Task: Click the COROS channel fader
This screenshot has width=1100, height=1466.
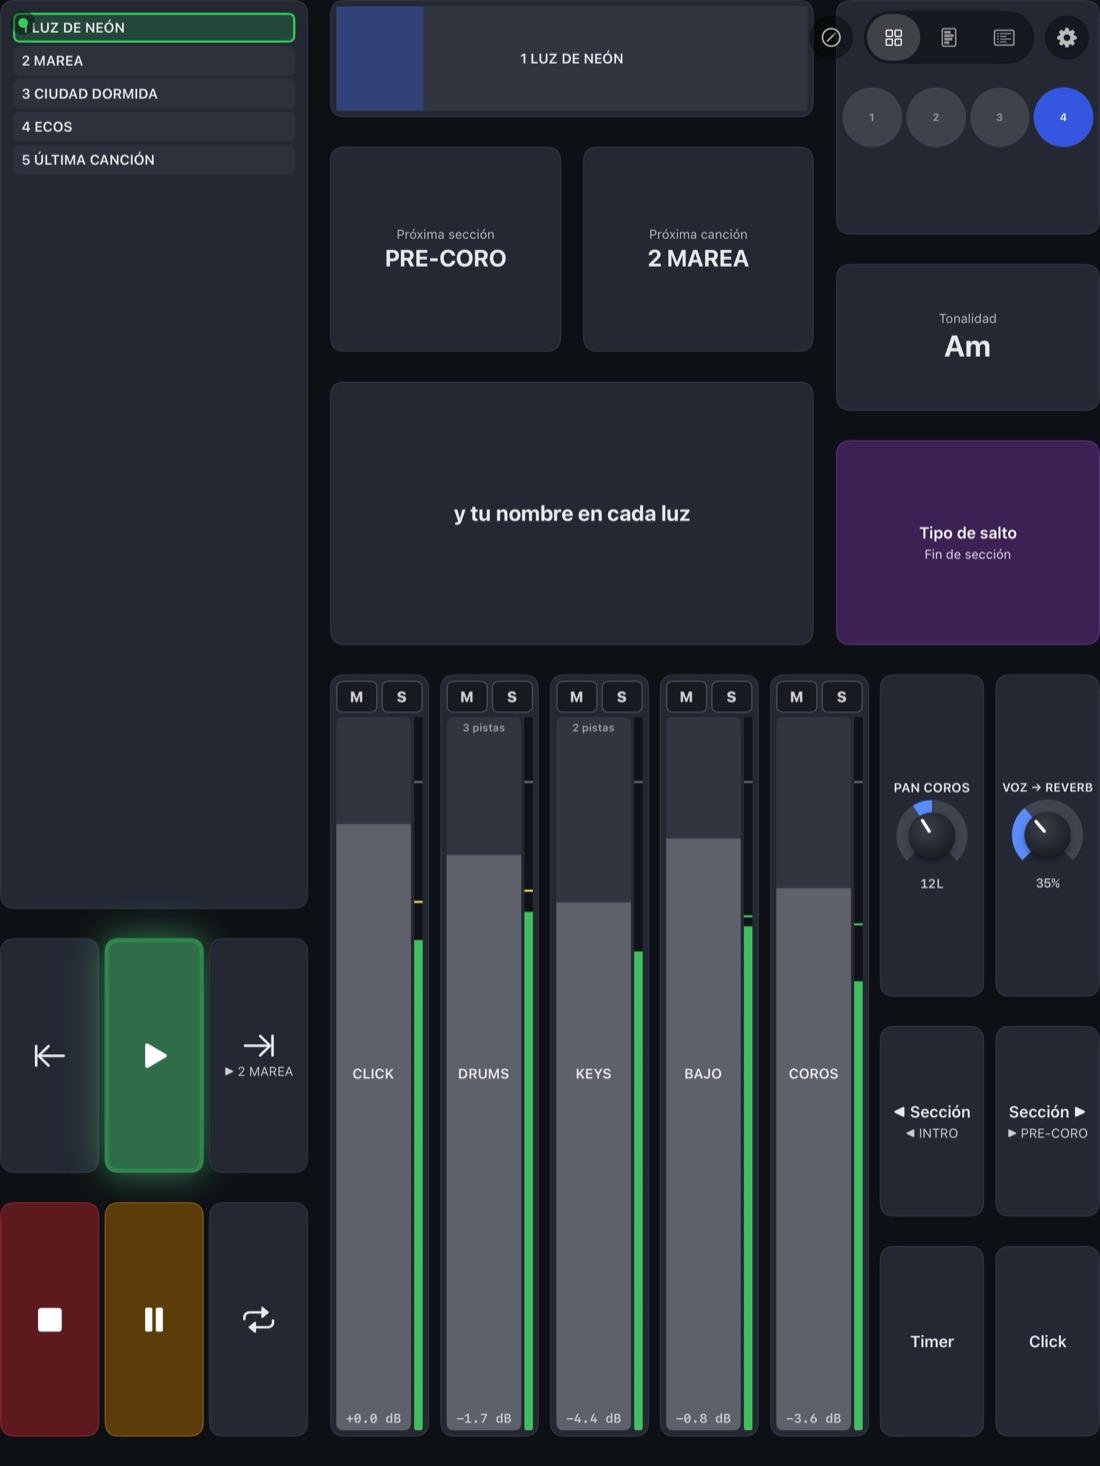Action: click(x=813, y=1073)
